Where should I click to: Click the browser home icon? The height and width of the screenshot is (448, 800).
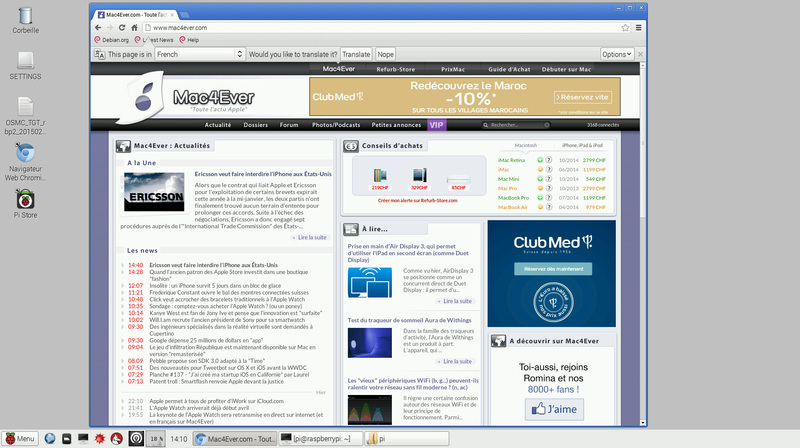point(134,28)
